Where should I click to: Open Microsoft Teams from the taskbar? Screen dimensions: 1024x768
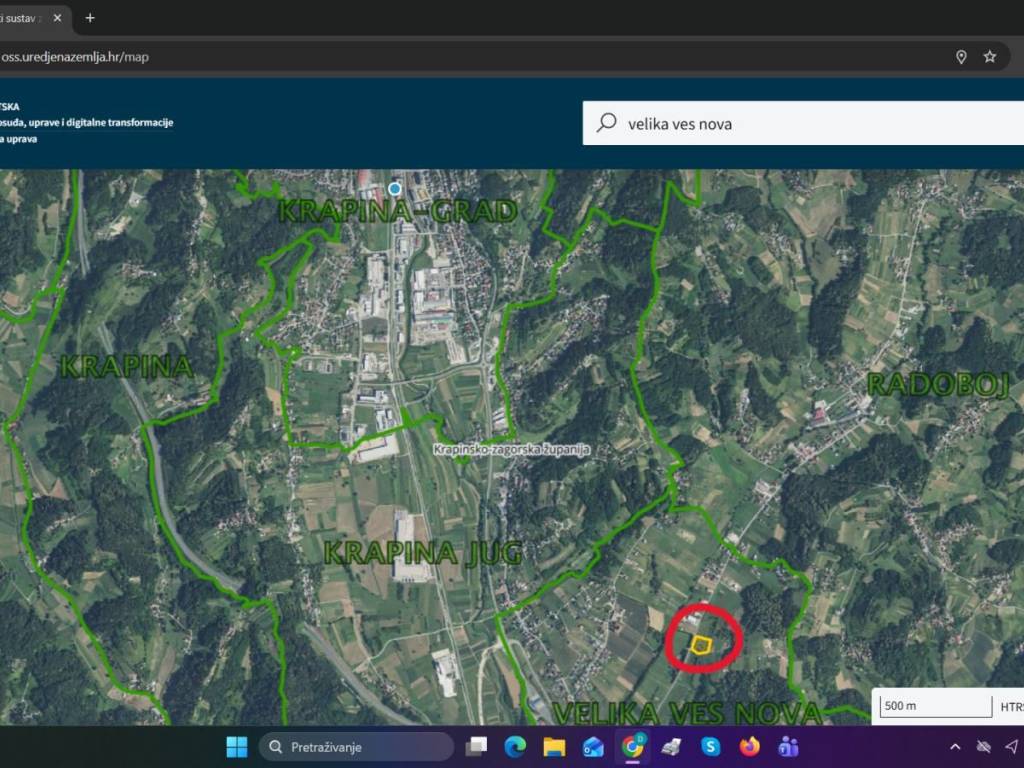click(788, 747)
